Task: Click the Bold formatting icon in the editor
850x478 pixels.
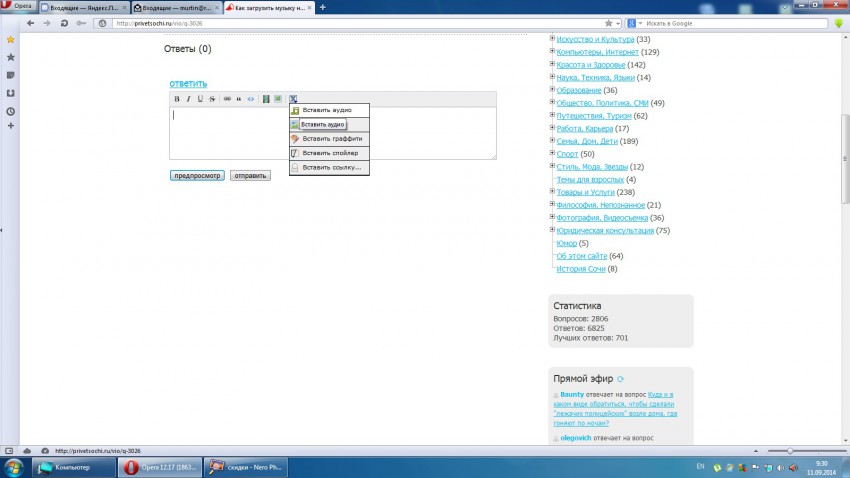Action: pos(177,99)
